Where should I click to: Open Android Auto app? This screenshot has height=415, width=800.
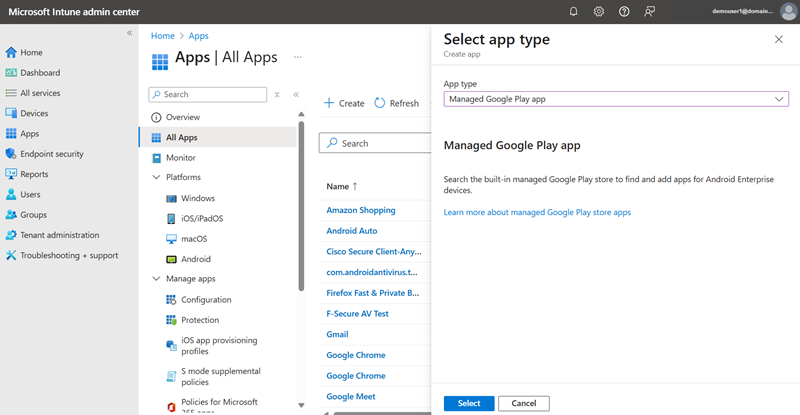(x=352, y=231)
